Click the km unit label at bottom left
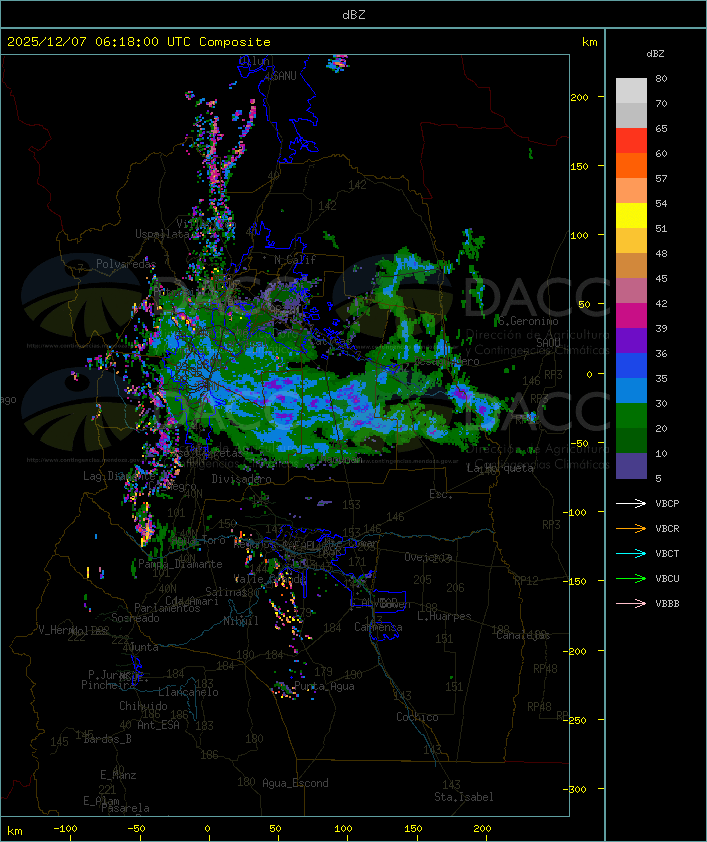 click(15, 831)
